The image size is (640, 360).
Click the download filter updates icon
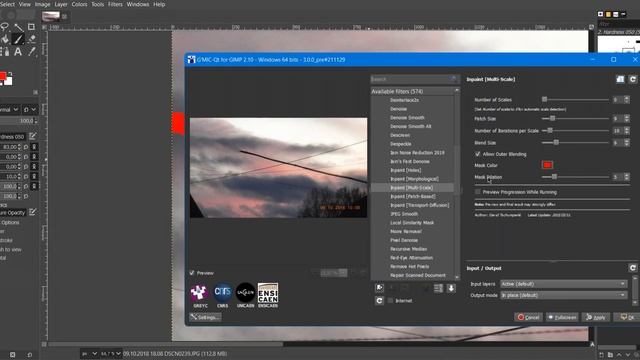(451, 288)
